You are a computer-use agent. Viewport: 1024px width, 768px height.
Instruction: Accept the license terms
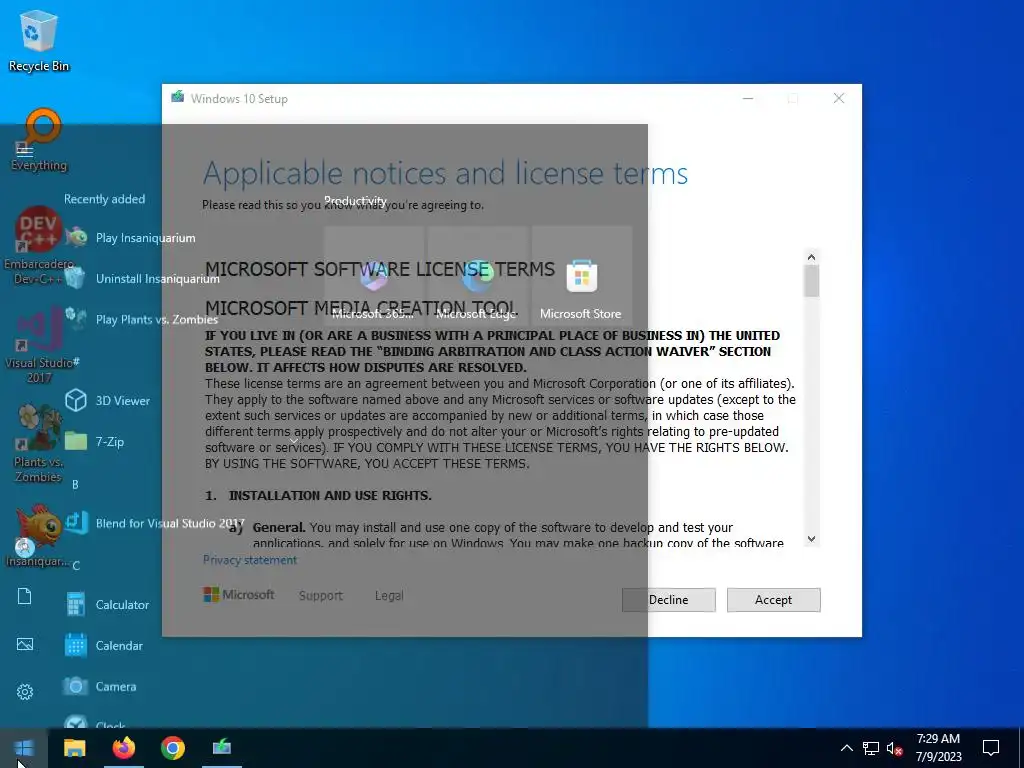(x=773, y=600)
